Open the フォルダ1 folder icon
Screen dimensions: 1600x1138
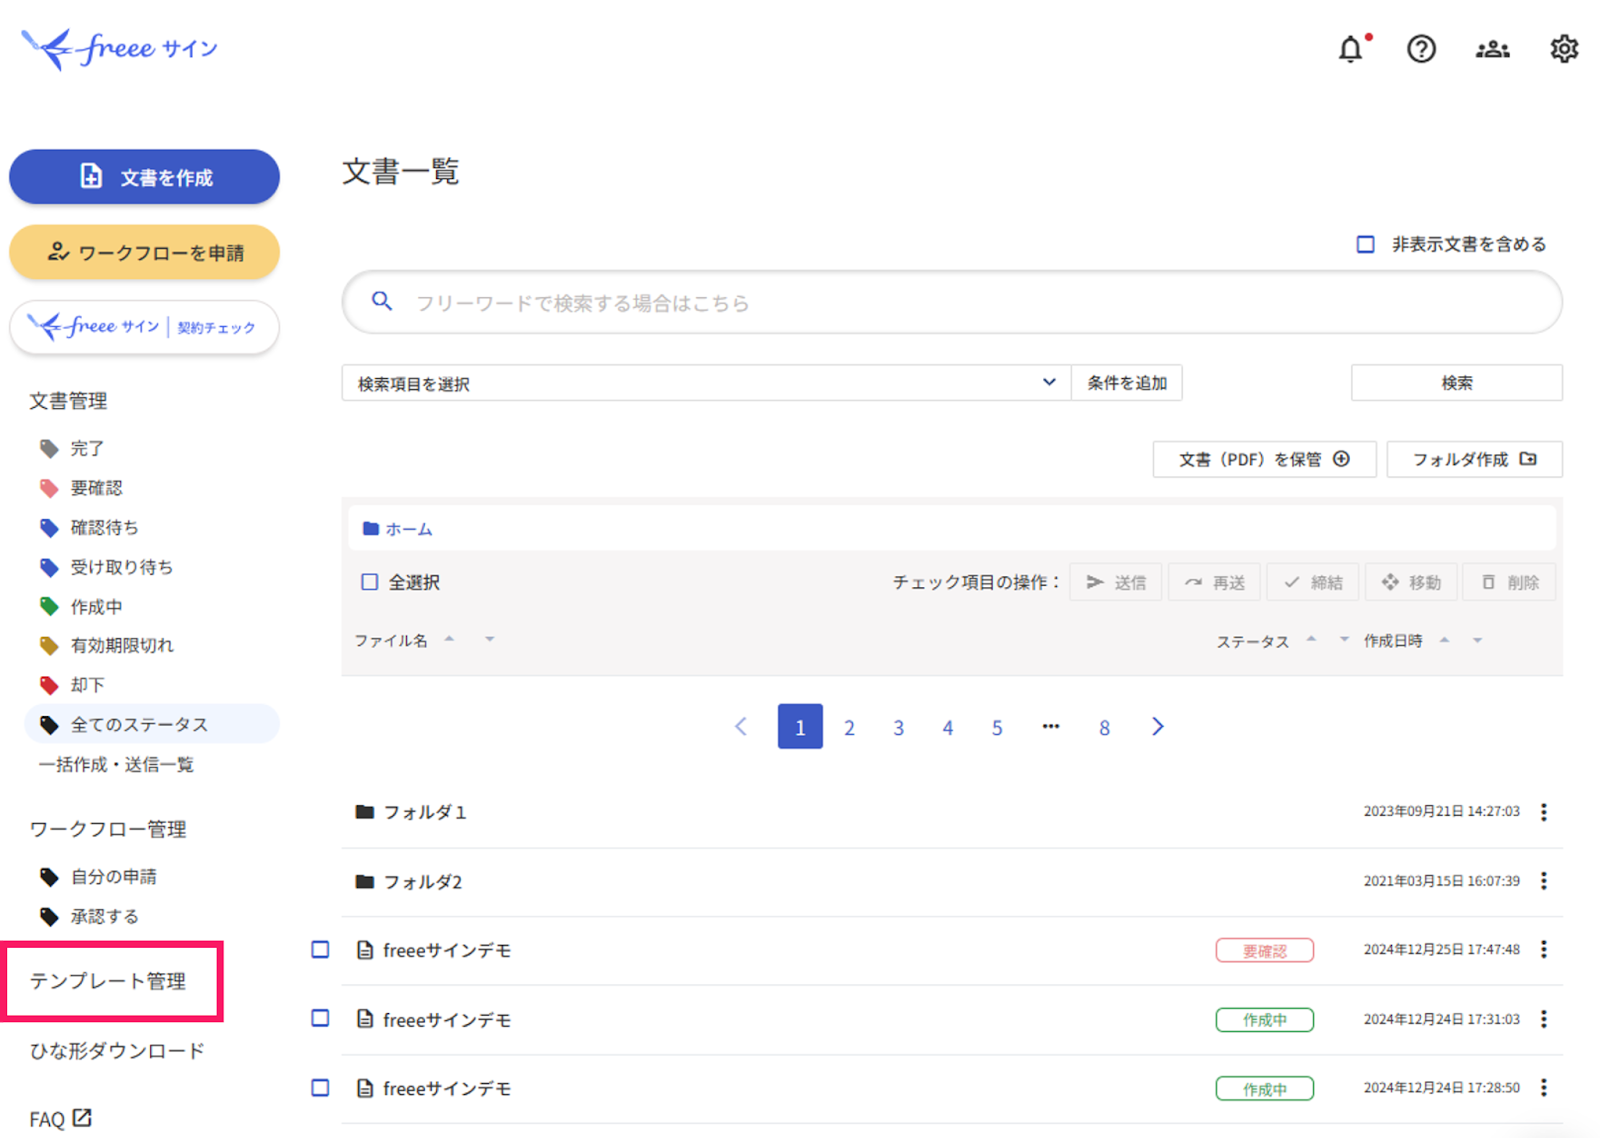pyautogui.click(x=365, y=812)
